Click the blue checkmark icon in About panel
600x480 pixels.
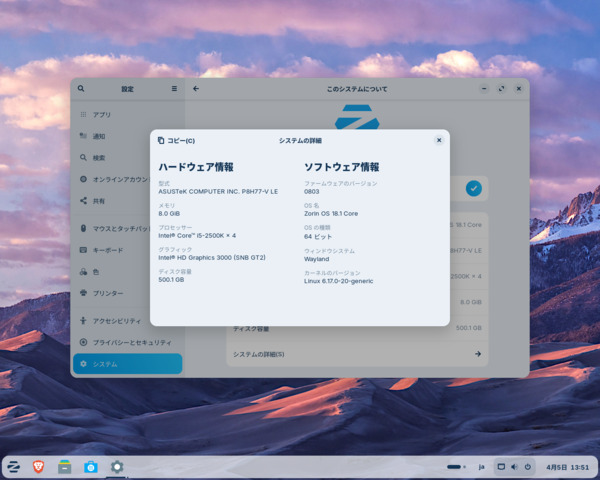(x=474, y=188)
